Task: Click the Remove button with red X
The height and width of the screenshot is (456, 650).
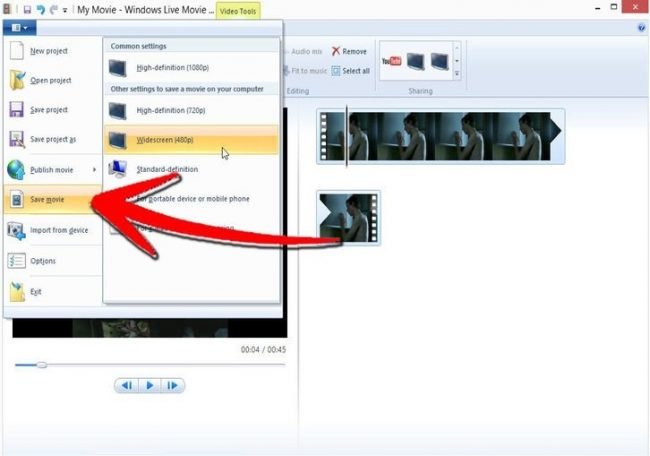Action: 348,51
